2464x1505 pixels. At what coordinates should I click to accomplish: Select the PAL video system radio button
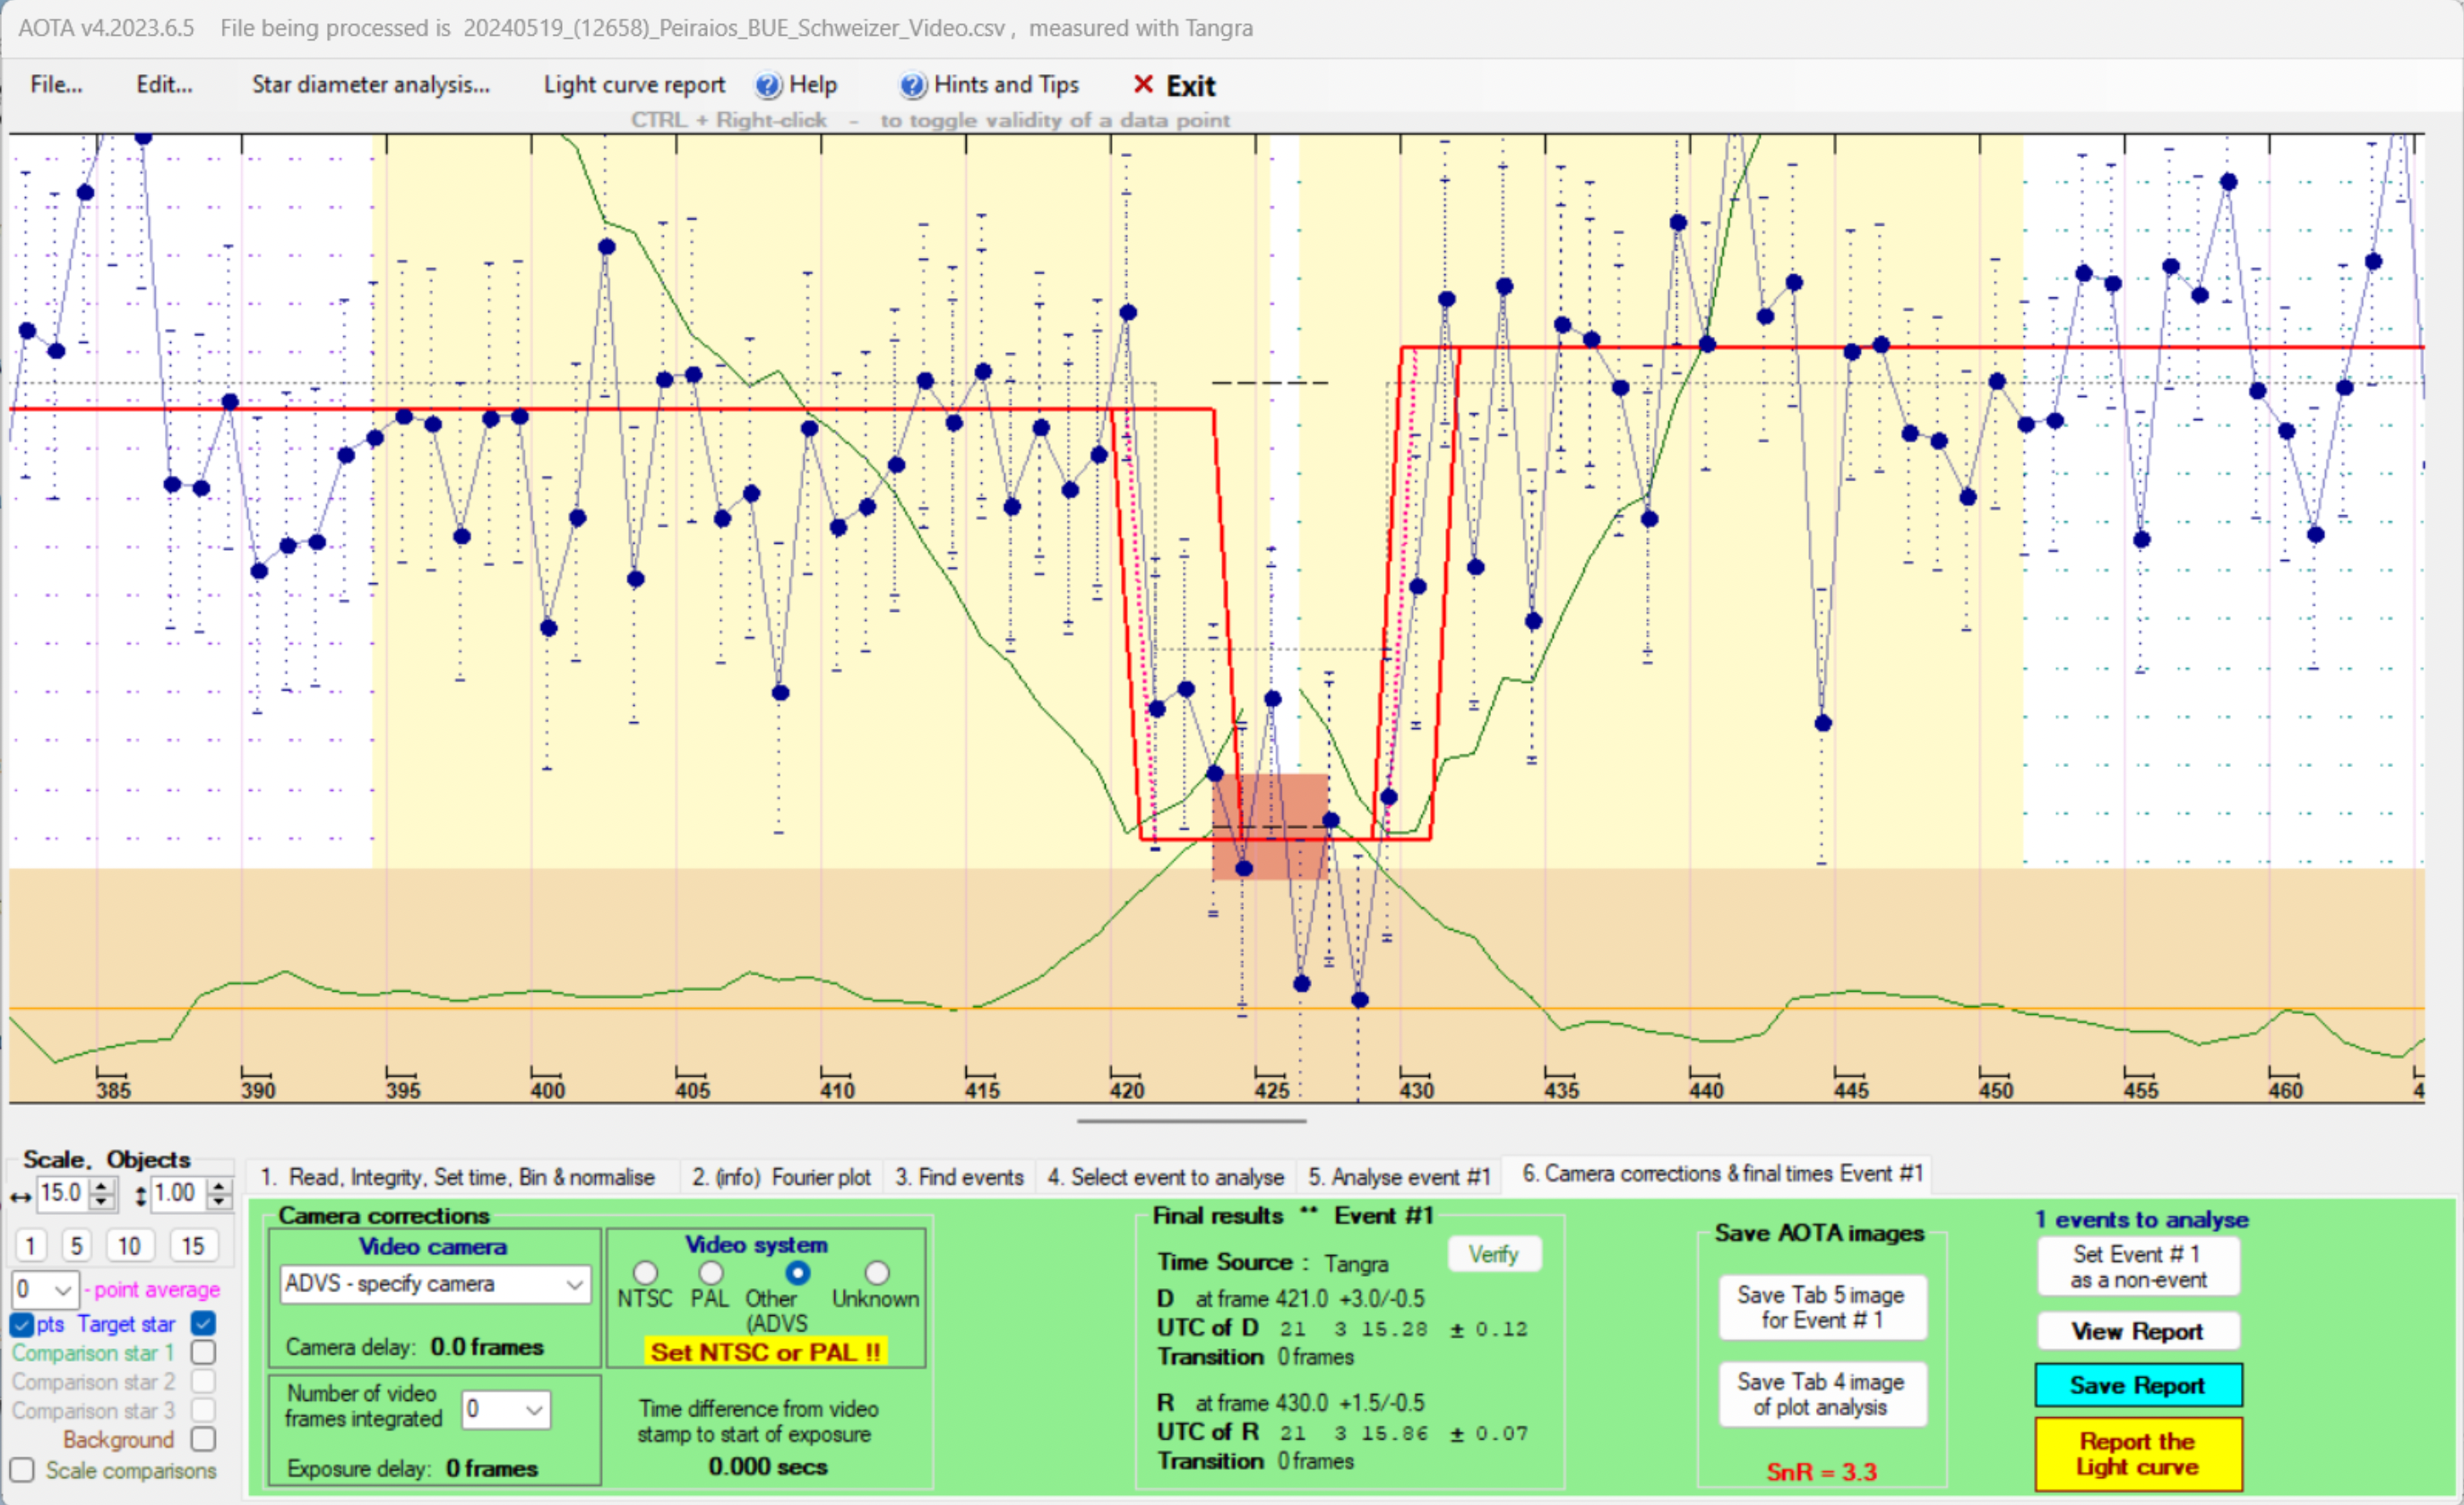tap(710, 1273)
